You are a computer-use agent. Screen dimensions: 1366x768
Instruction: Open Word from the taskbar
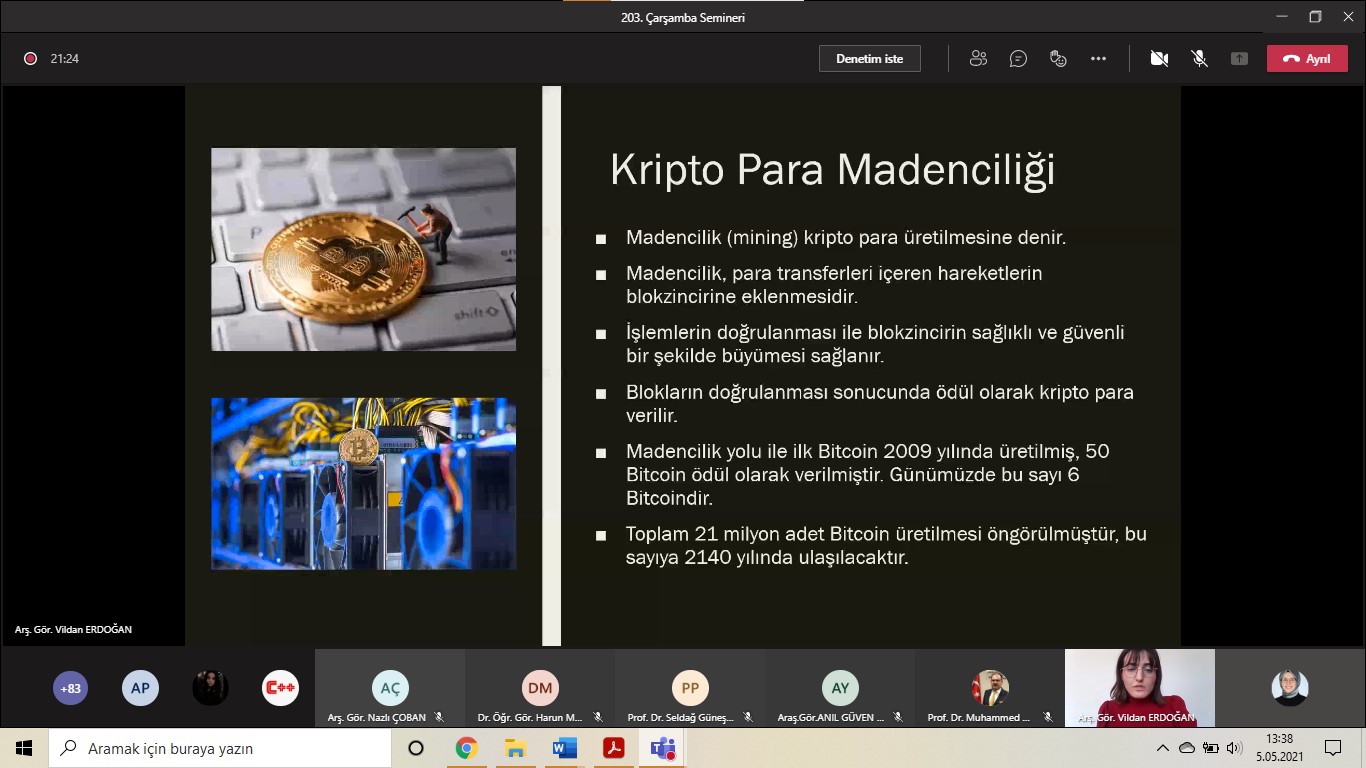tap(564, 748)
